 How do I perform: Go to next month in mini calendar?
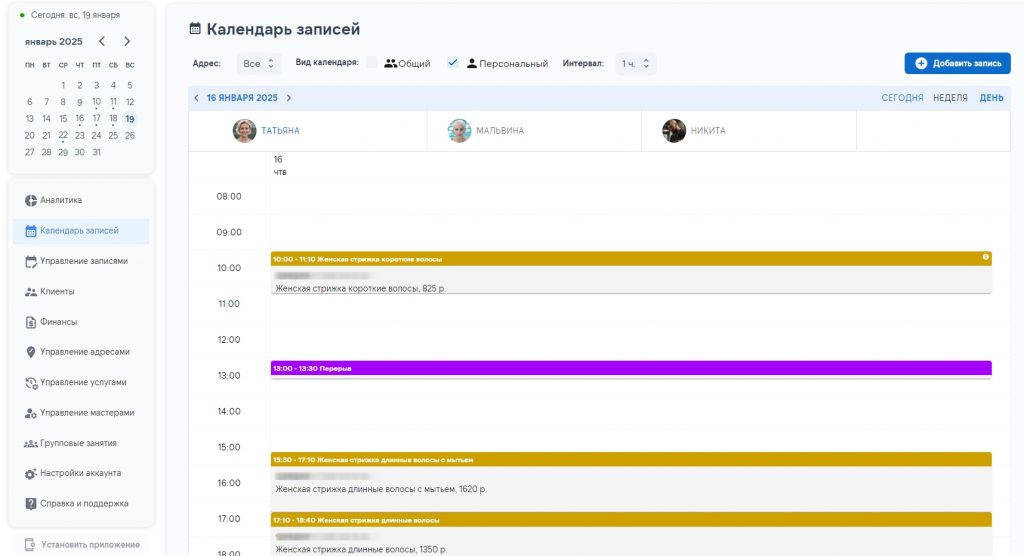pyautogui.click(x=127, y=42)
